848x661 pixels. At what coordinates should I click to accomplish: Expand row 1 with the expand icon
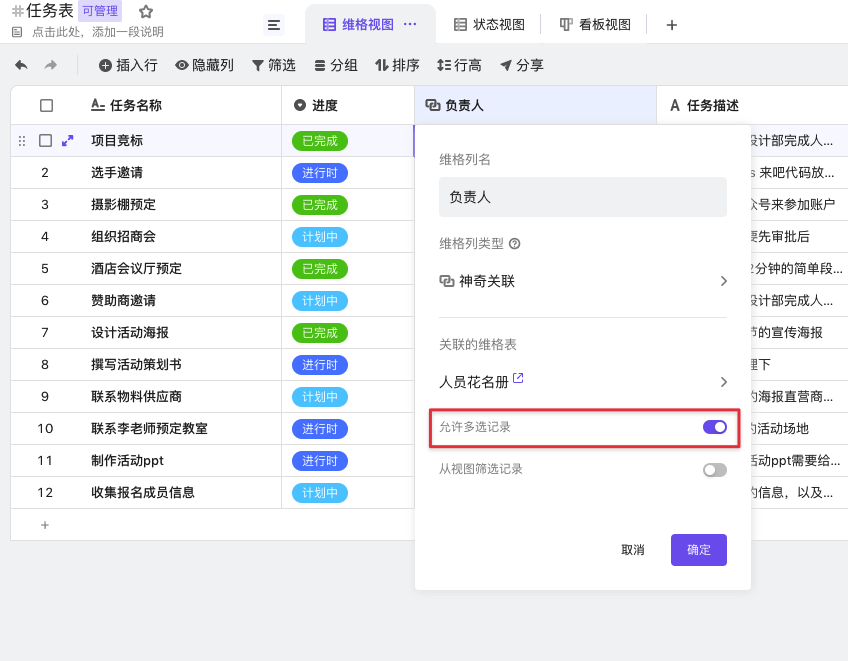(68, 141)
